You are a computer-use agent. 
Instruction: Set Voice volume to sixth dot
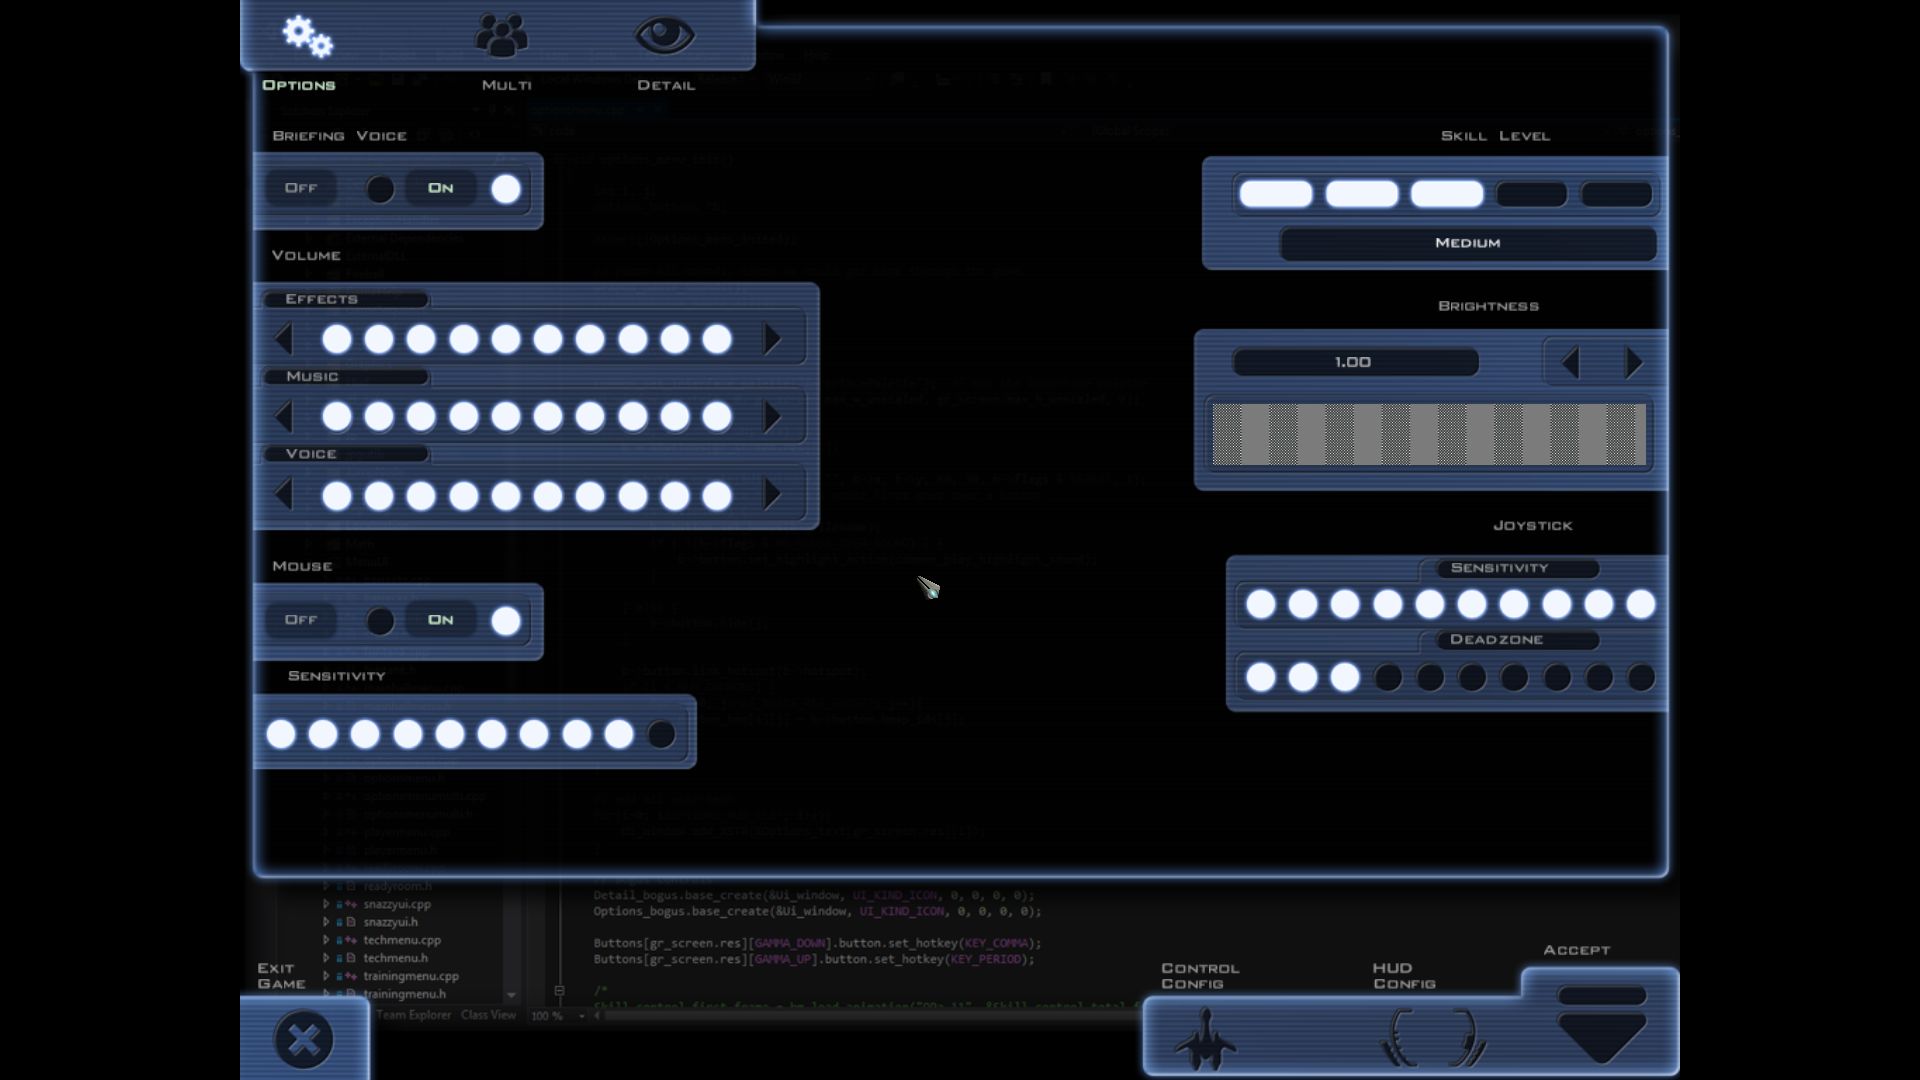tap(548, 495)
